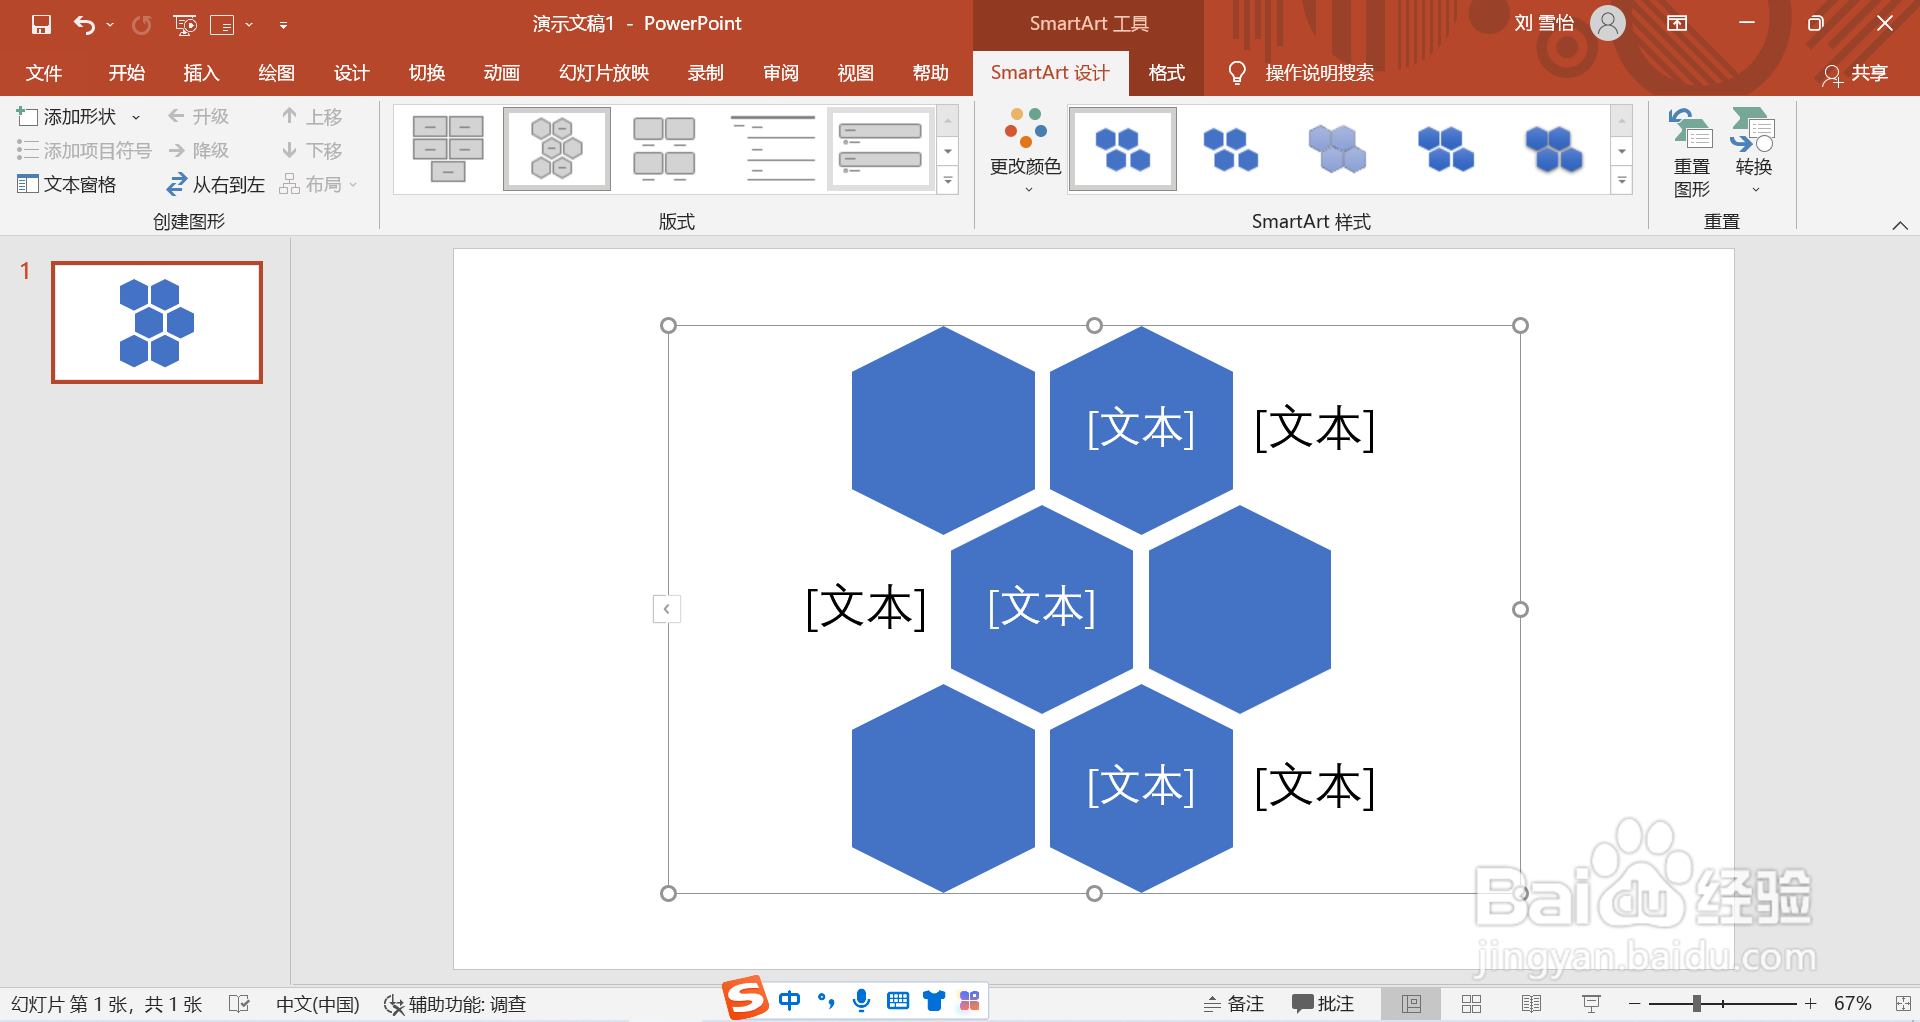The height and width of the screenshot is (1022, 1920).
Task: Switch to the 动画 tab
Action: point(501,73)
